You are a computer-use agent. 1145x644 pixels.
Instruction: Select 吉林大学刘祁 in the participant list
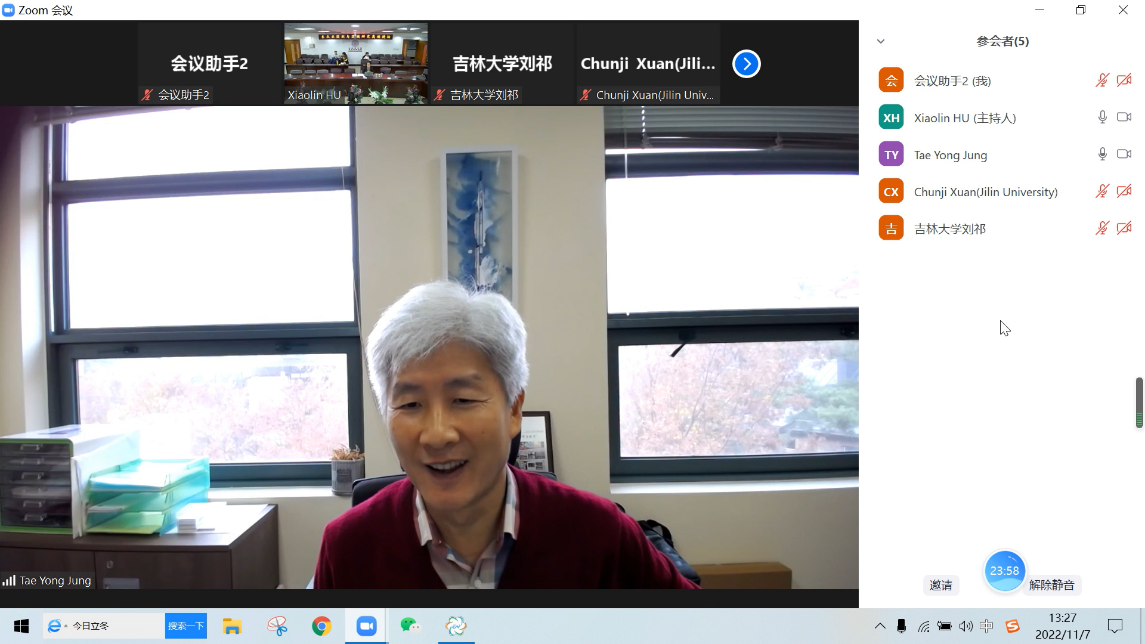tap(949, 228)
